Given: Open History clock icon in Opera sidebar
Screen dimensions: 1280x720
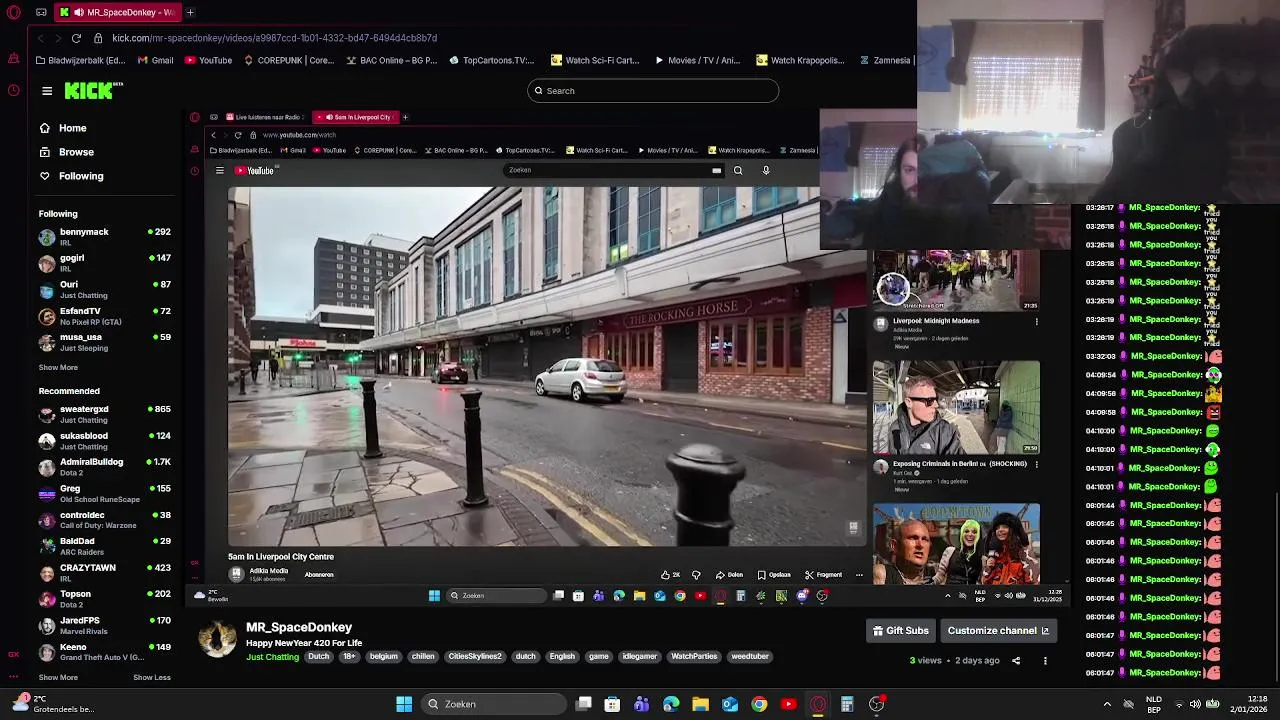Looking at the screenshot, I should point(13,90).
